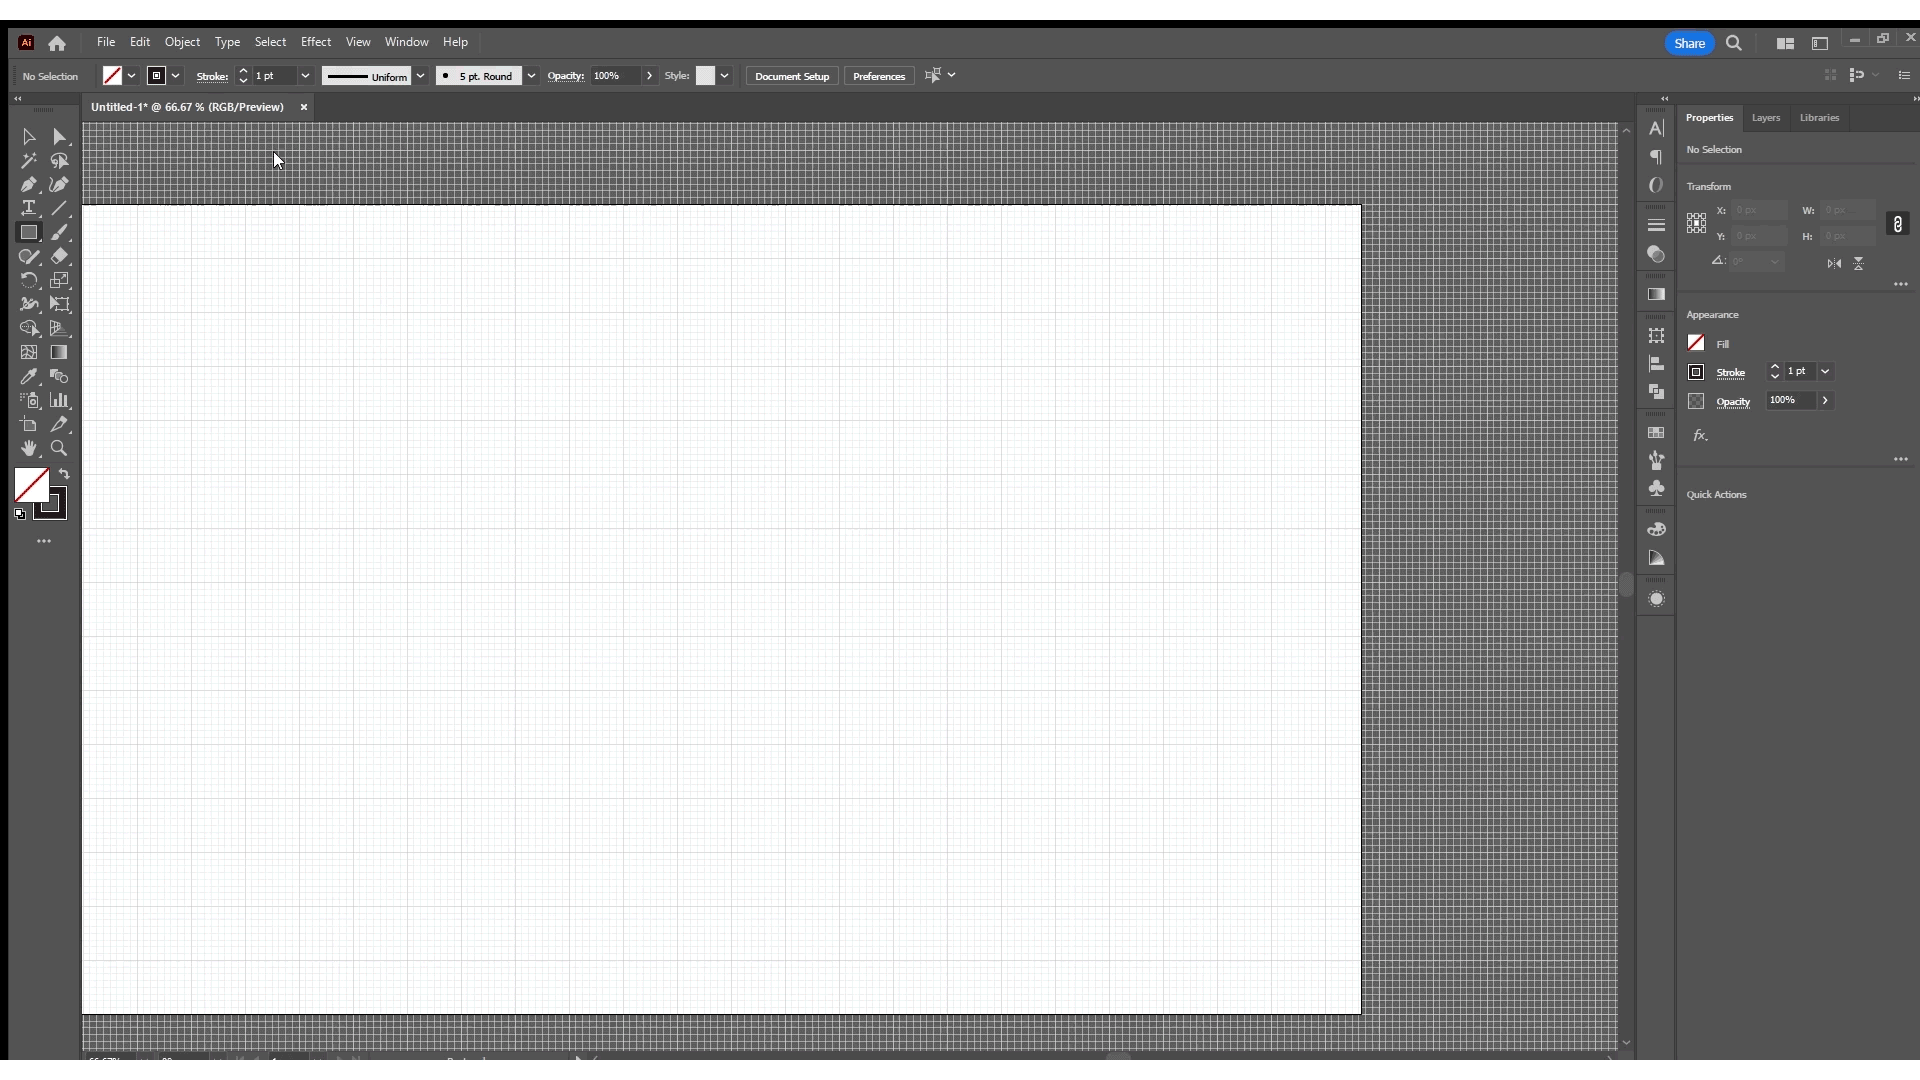Click the Document Setup button

point(791,76)
